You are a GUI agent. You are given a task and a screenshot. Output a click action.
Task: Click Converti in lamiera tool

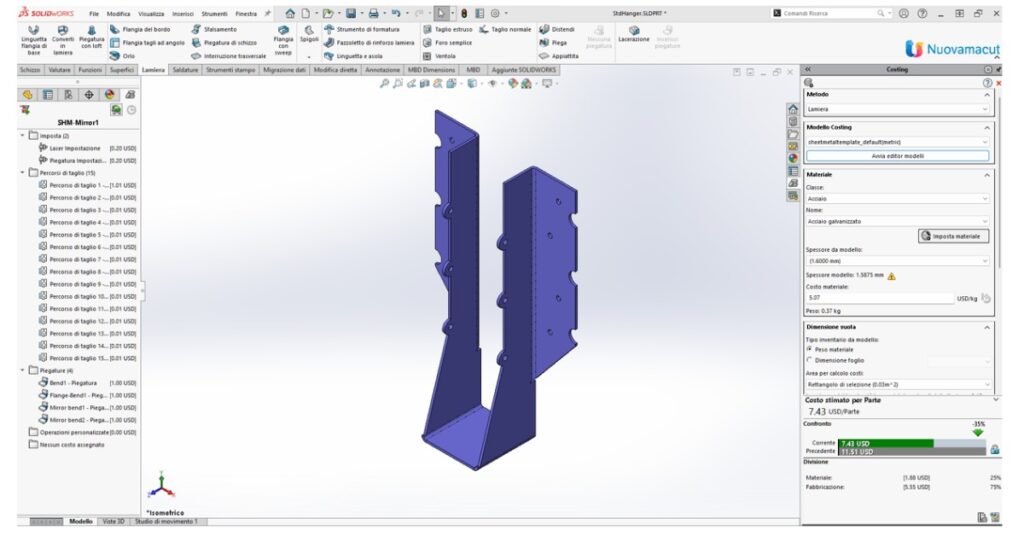[63, 40]
